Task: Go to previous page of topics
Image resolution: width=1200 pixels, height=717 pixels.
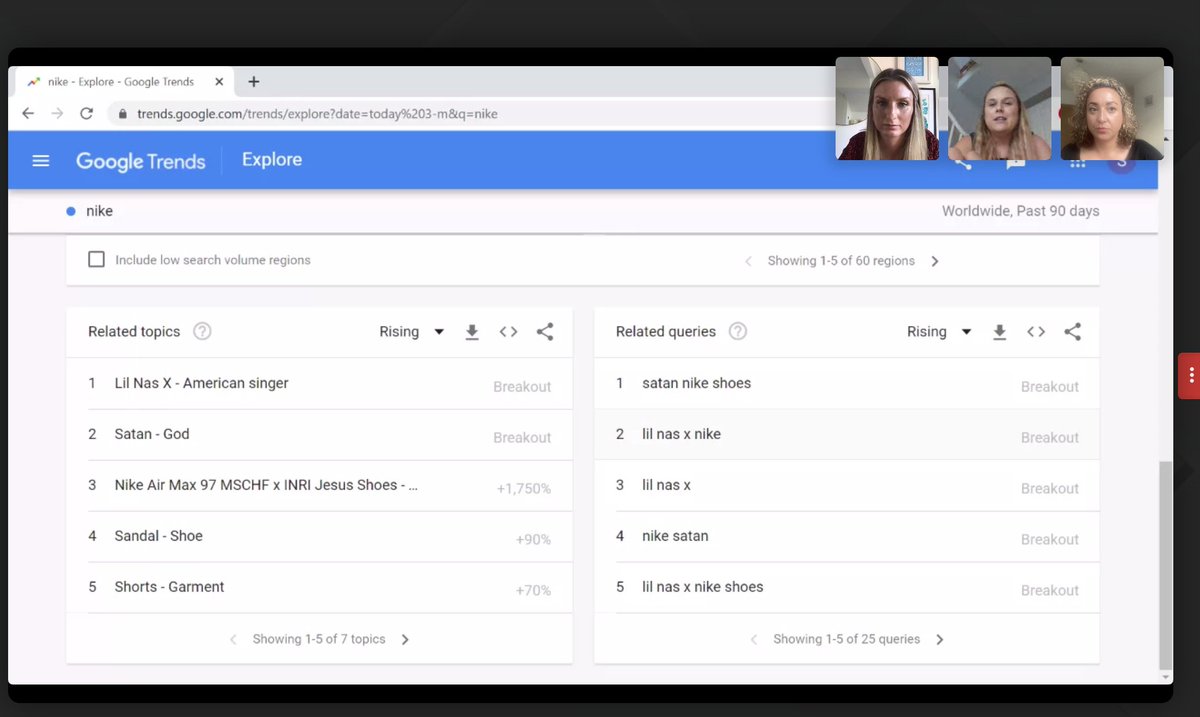Action: pos(233,640)
